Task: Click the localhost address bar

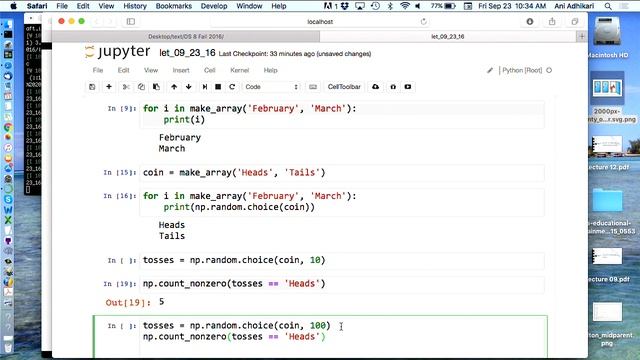Action: tap(320, 22)
